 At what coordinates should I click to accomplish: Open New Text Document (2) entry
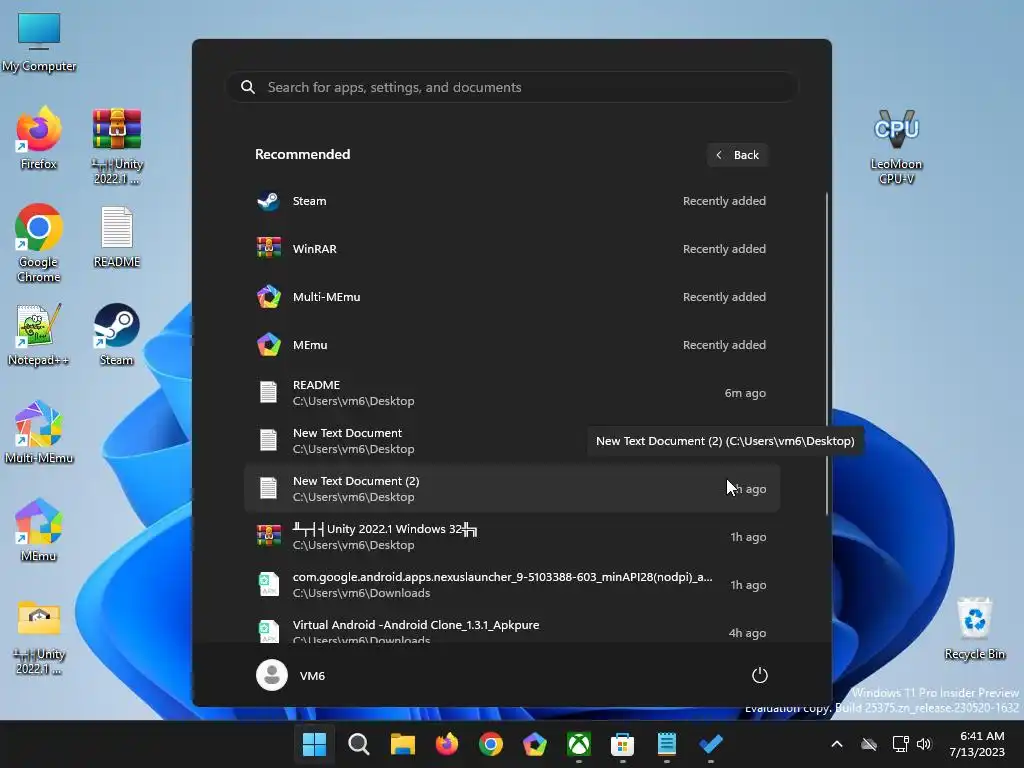point(511,488)
